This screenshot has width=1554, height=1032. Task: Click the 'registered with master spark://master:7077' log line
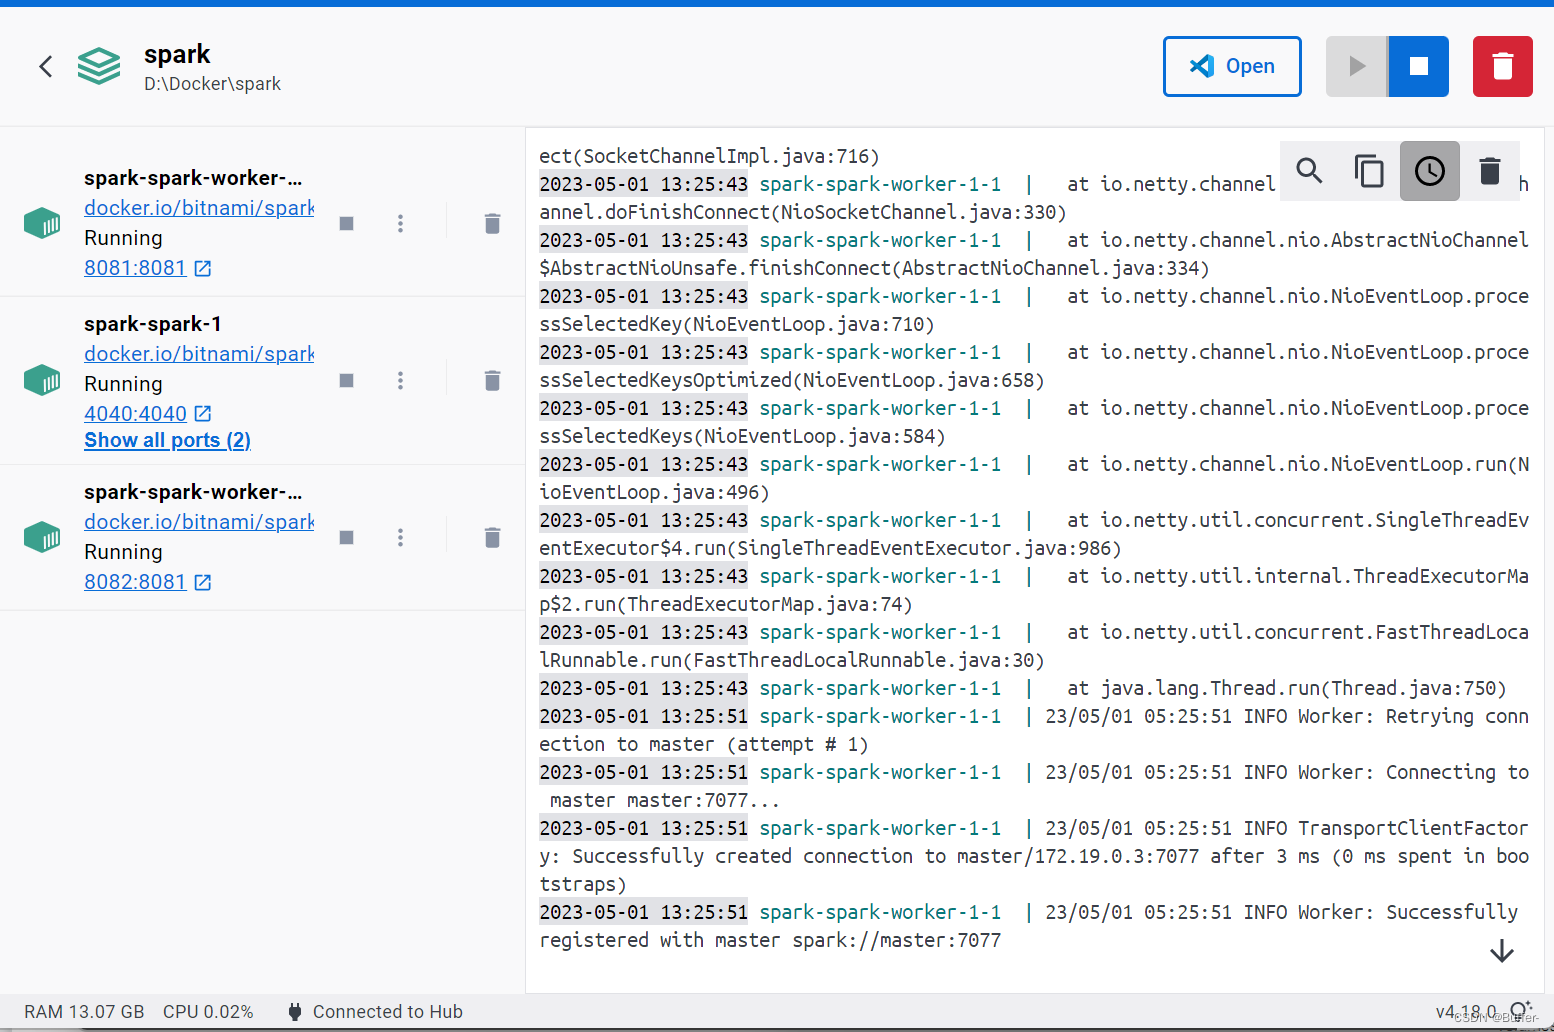pos(770,940)
